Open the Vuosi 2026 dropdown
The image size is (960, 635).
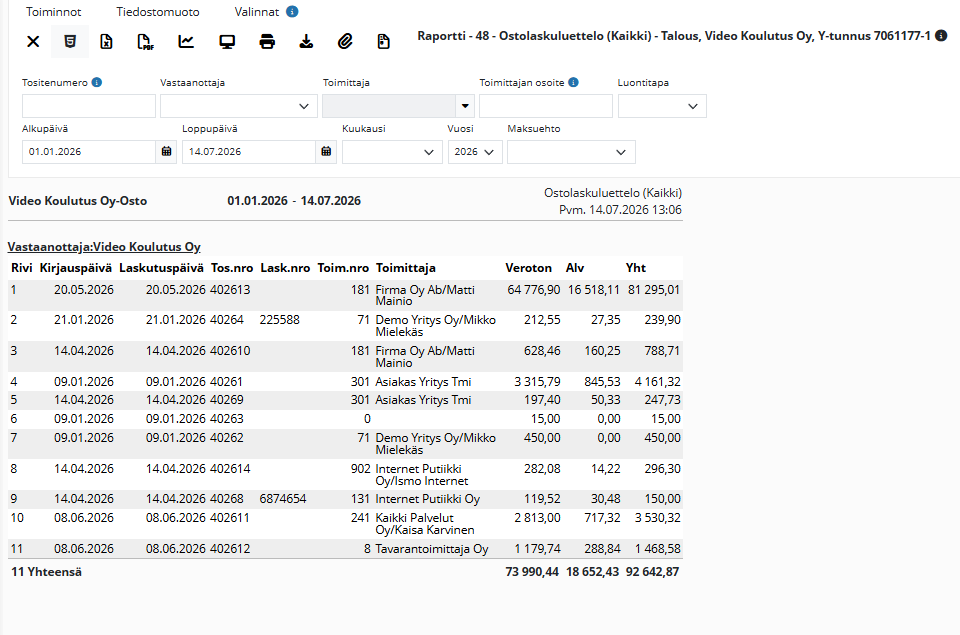point(475,152)
